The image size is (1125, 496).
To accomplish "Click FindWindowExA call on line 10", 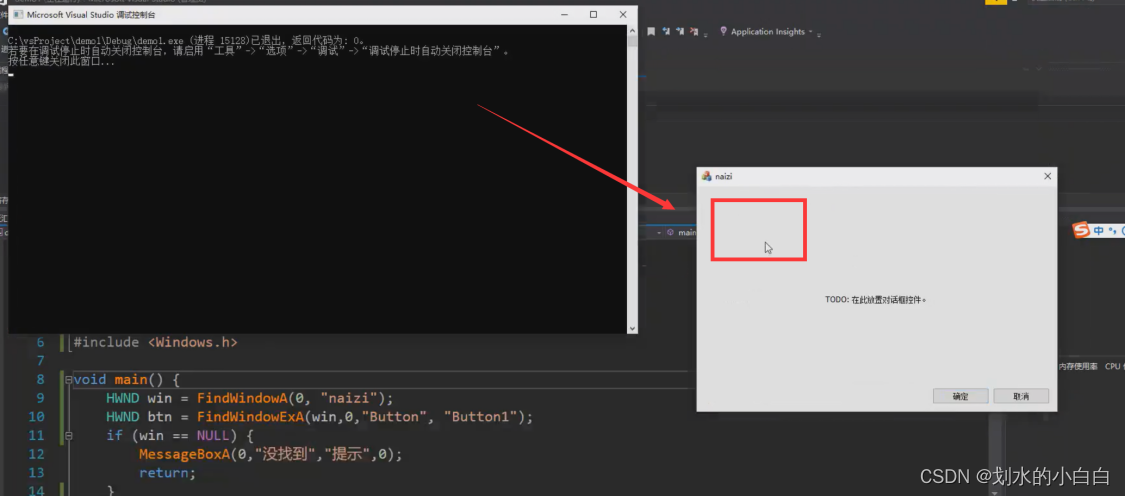I will (250, 416).
